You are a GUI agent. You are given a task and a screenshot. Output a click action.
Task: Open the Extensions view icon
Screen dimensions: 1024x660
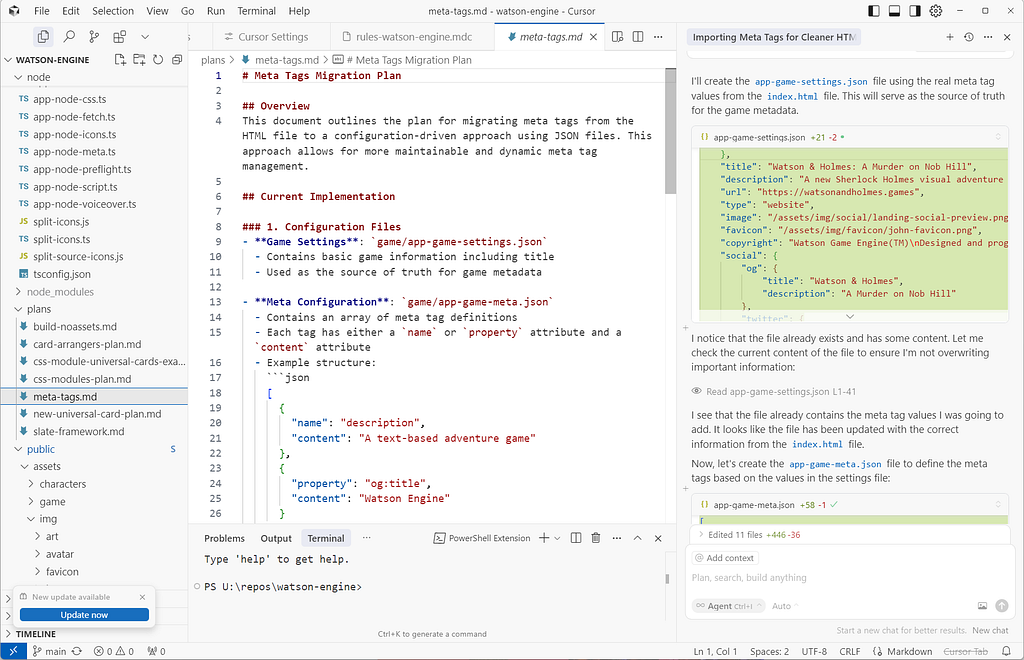(x=120, y=37)
